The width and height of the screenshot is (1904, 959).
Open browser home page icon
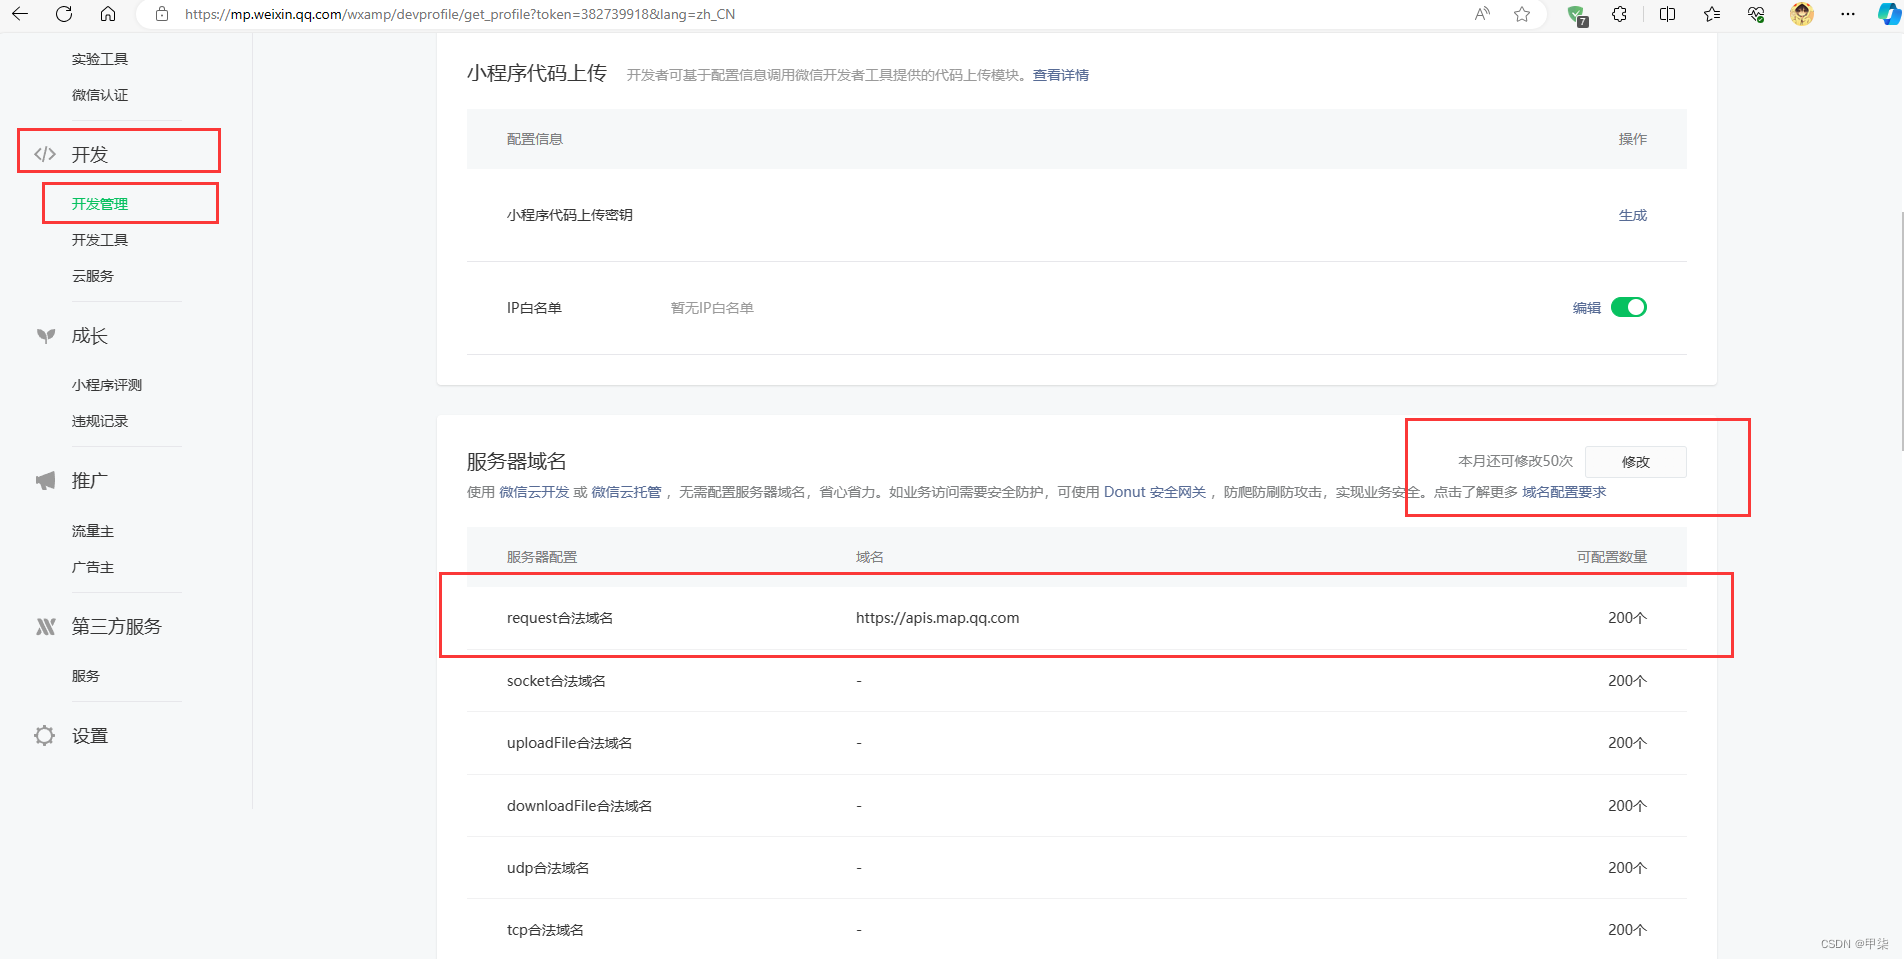pyautogui.click(x=108, y=14)
